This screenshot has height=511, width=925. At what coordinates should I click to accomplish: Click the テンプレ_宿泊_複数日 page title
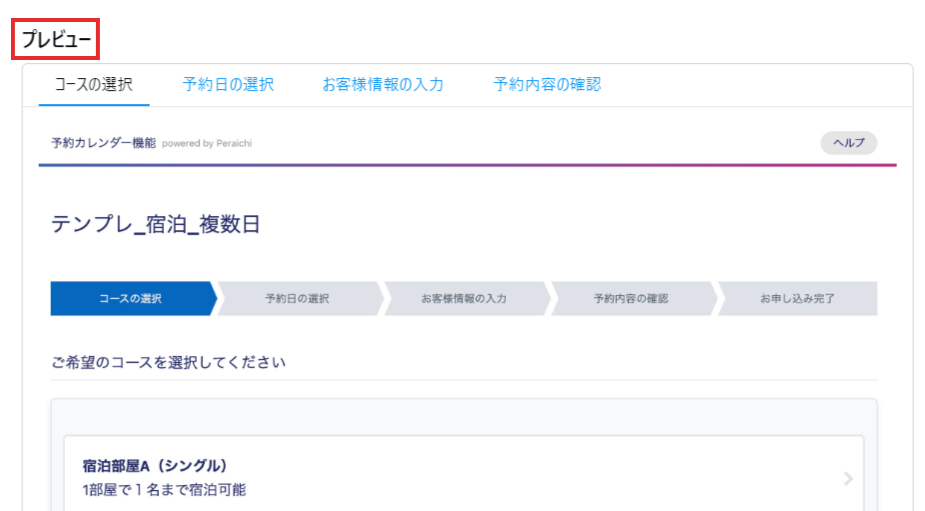click(155, 224)
